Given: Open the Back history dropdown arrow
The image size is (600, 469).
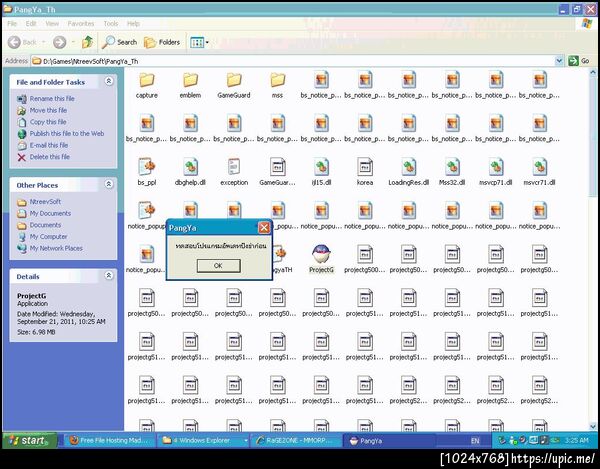Looking at the screenshot, I should tap(43, 42).
